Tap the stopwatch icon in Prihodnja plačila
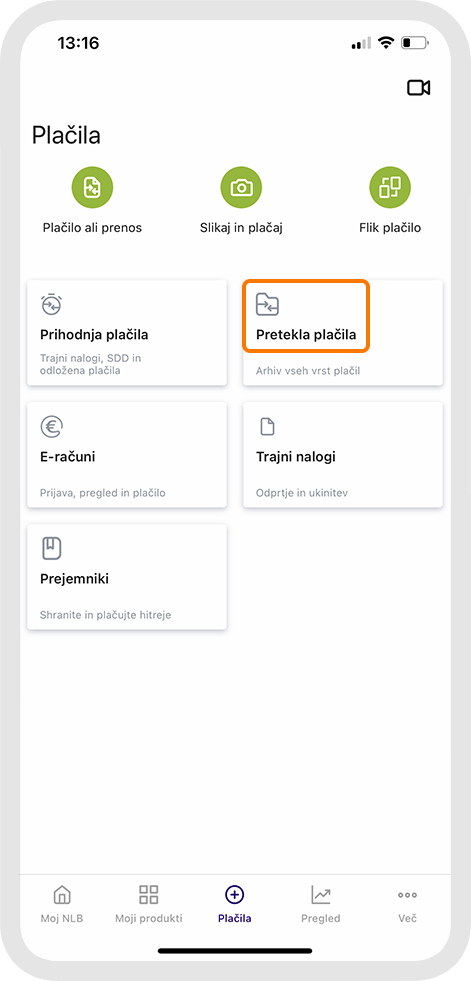This screenshot has height=981, width=471. coord(51,304)
